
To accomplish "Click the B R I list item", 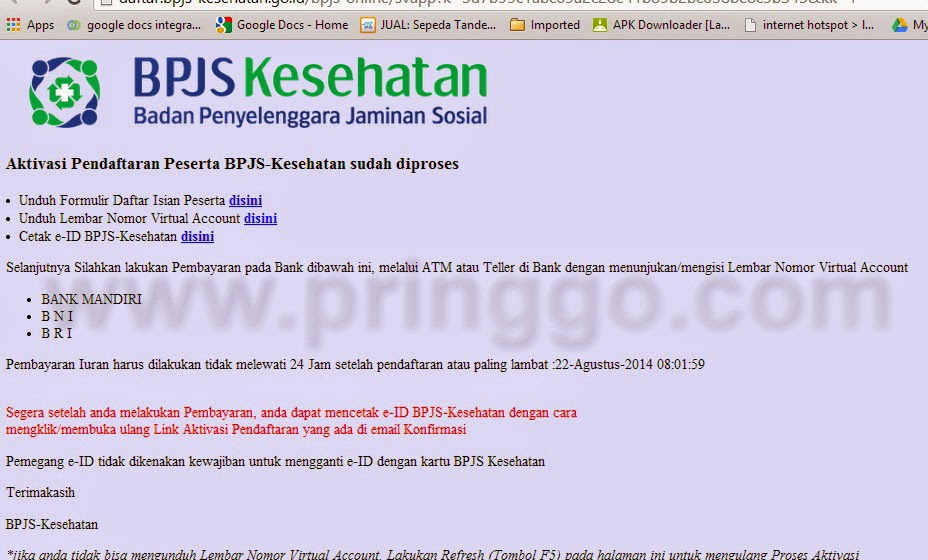I will (x=56, y=333).
